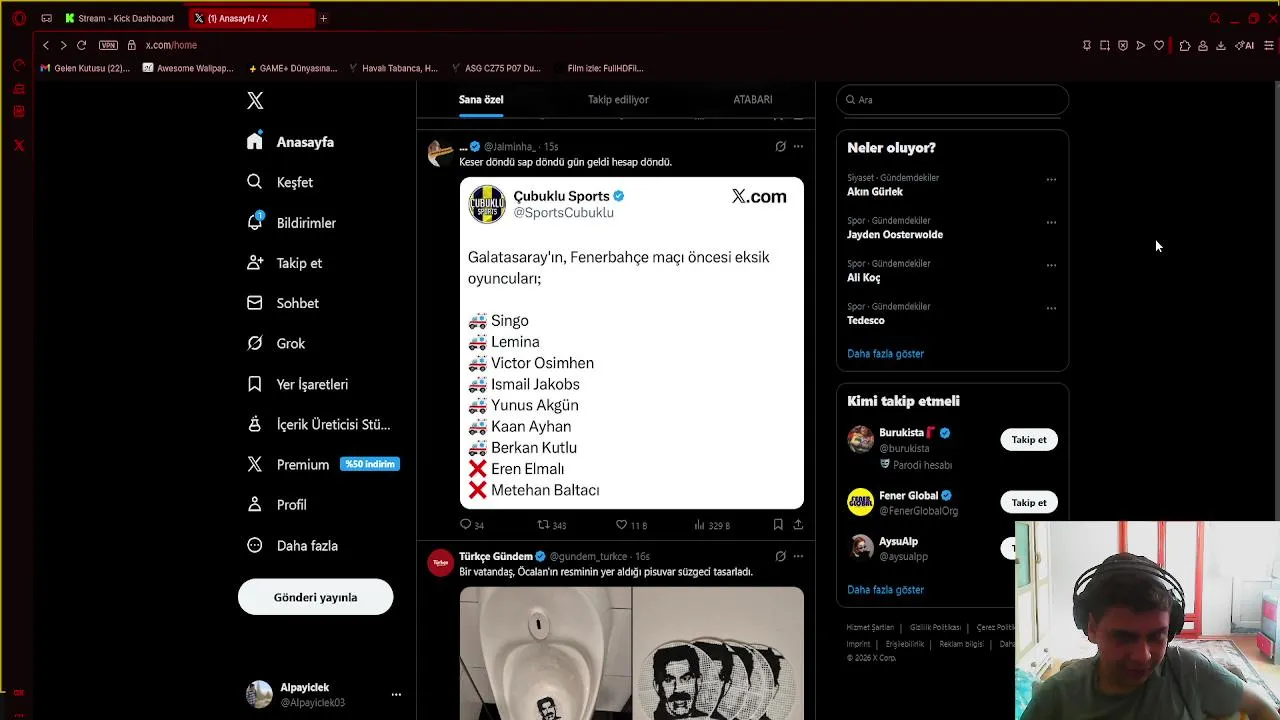Switch to the Takip ediliyor tab

[618, 100]
